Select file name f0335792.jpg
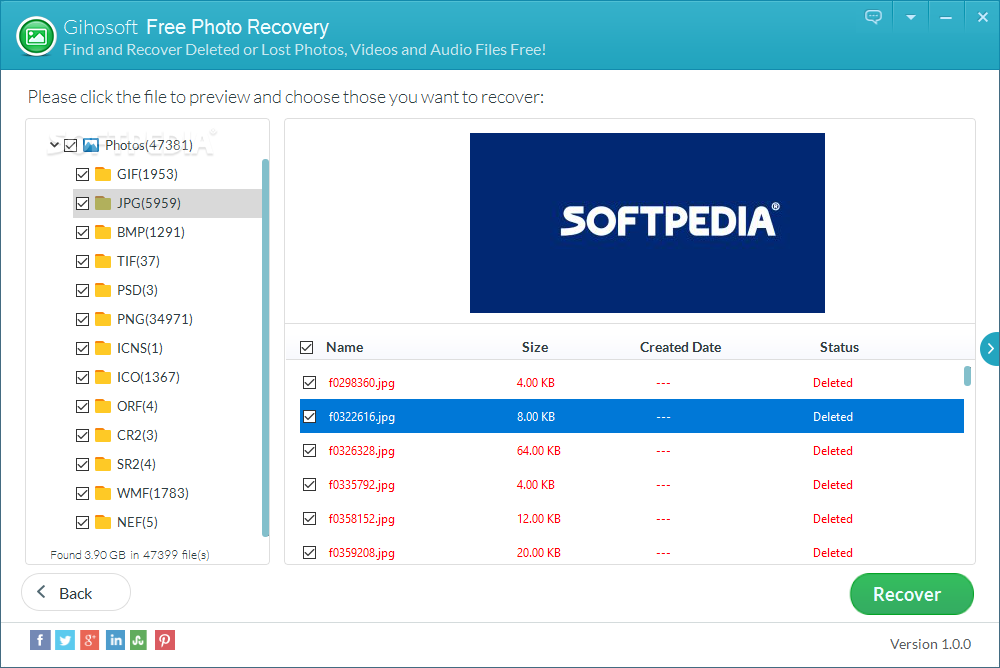Image resolution: width=1000 pixels, height=668 pixels. click(362, 485)
